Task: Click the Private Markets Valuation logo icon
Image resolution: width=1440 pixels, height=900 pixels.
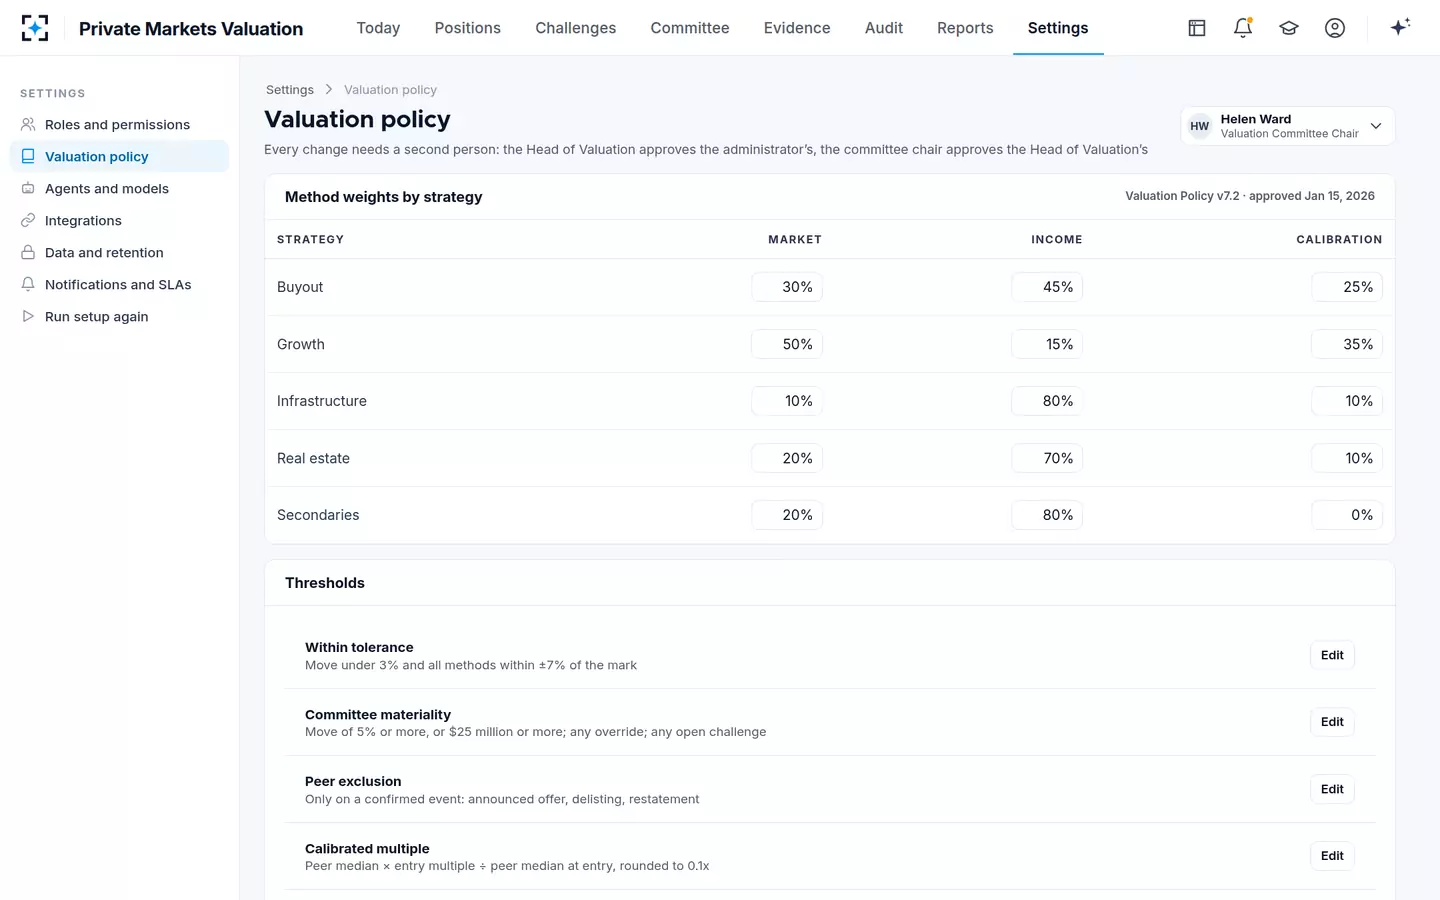Action: click(35, 28)
